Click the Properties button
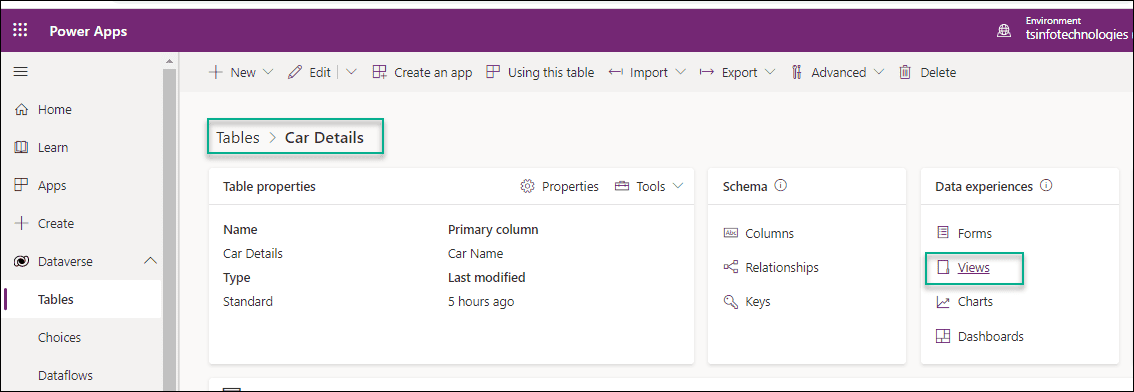1134x392 pixels. (560, 187)
